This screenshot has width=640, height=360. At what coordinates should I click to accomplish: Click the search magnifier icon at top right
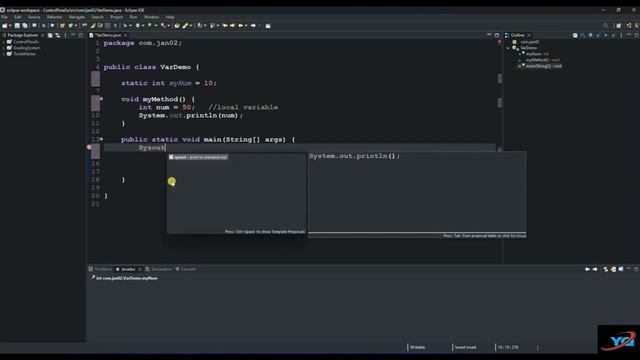(605, 25)
